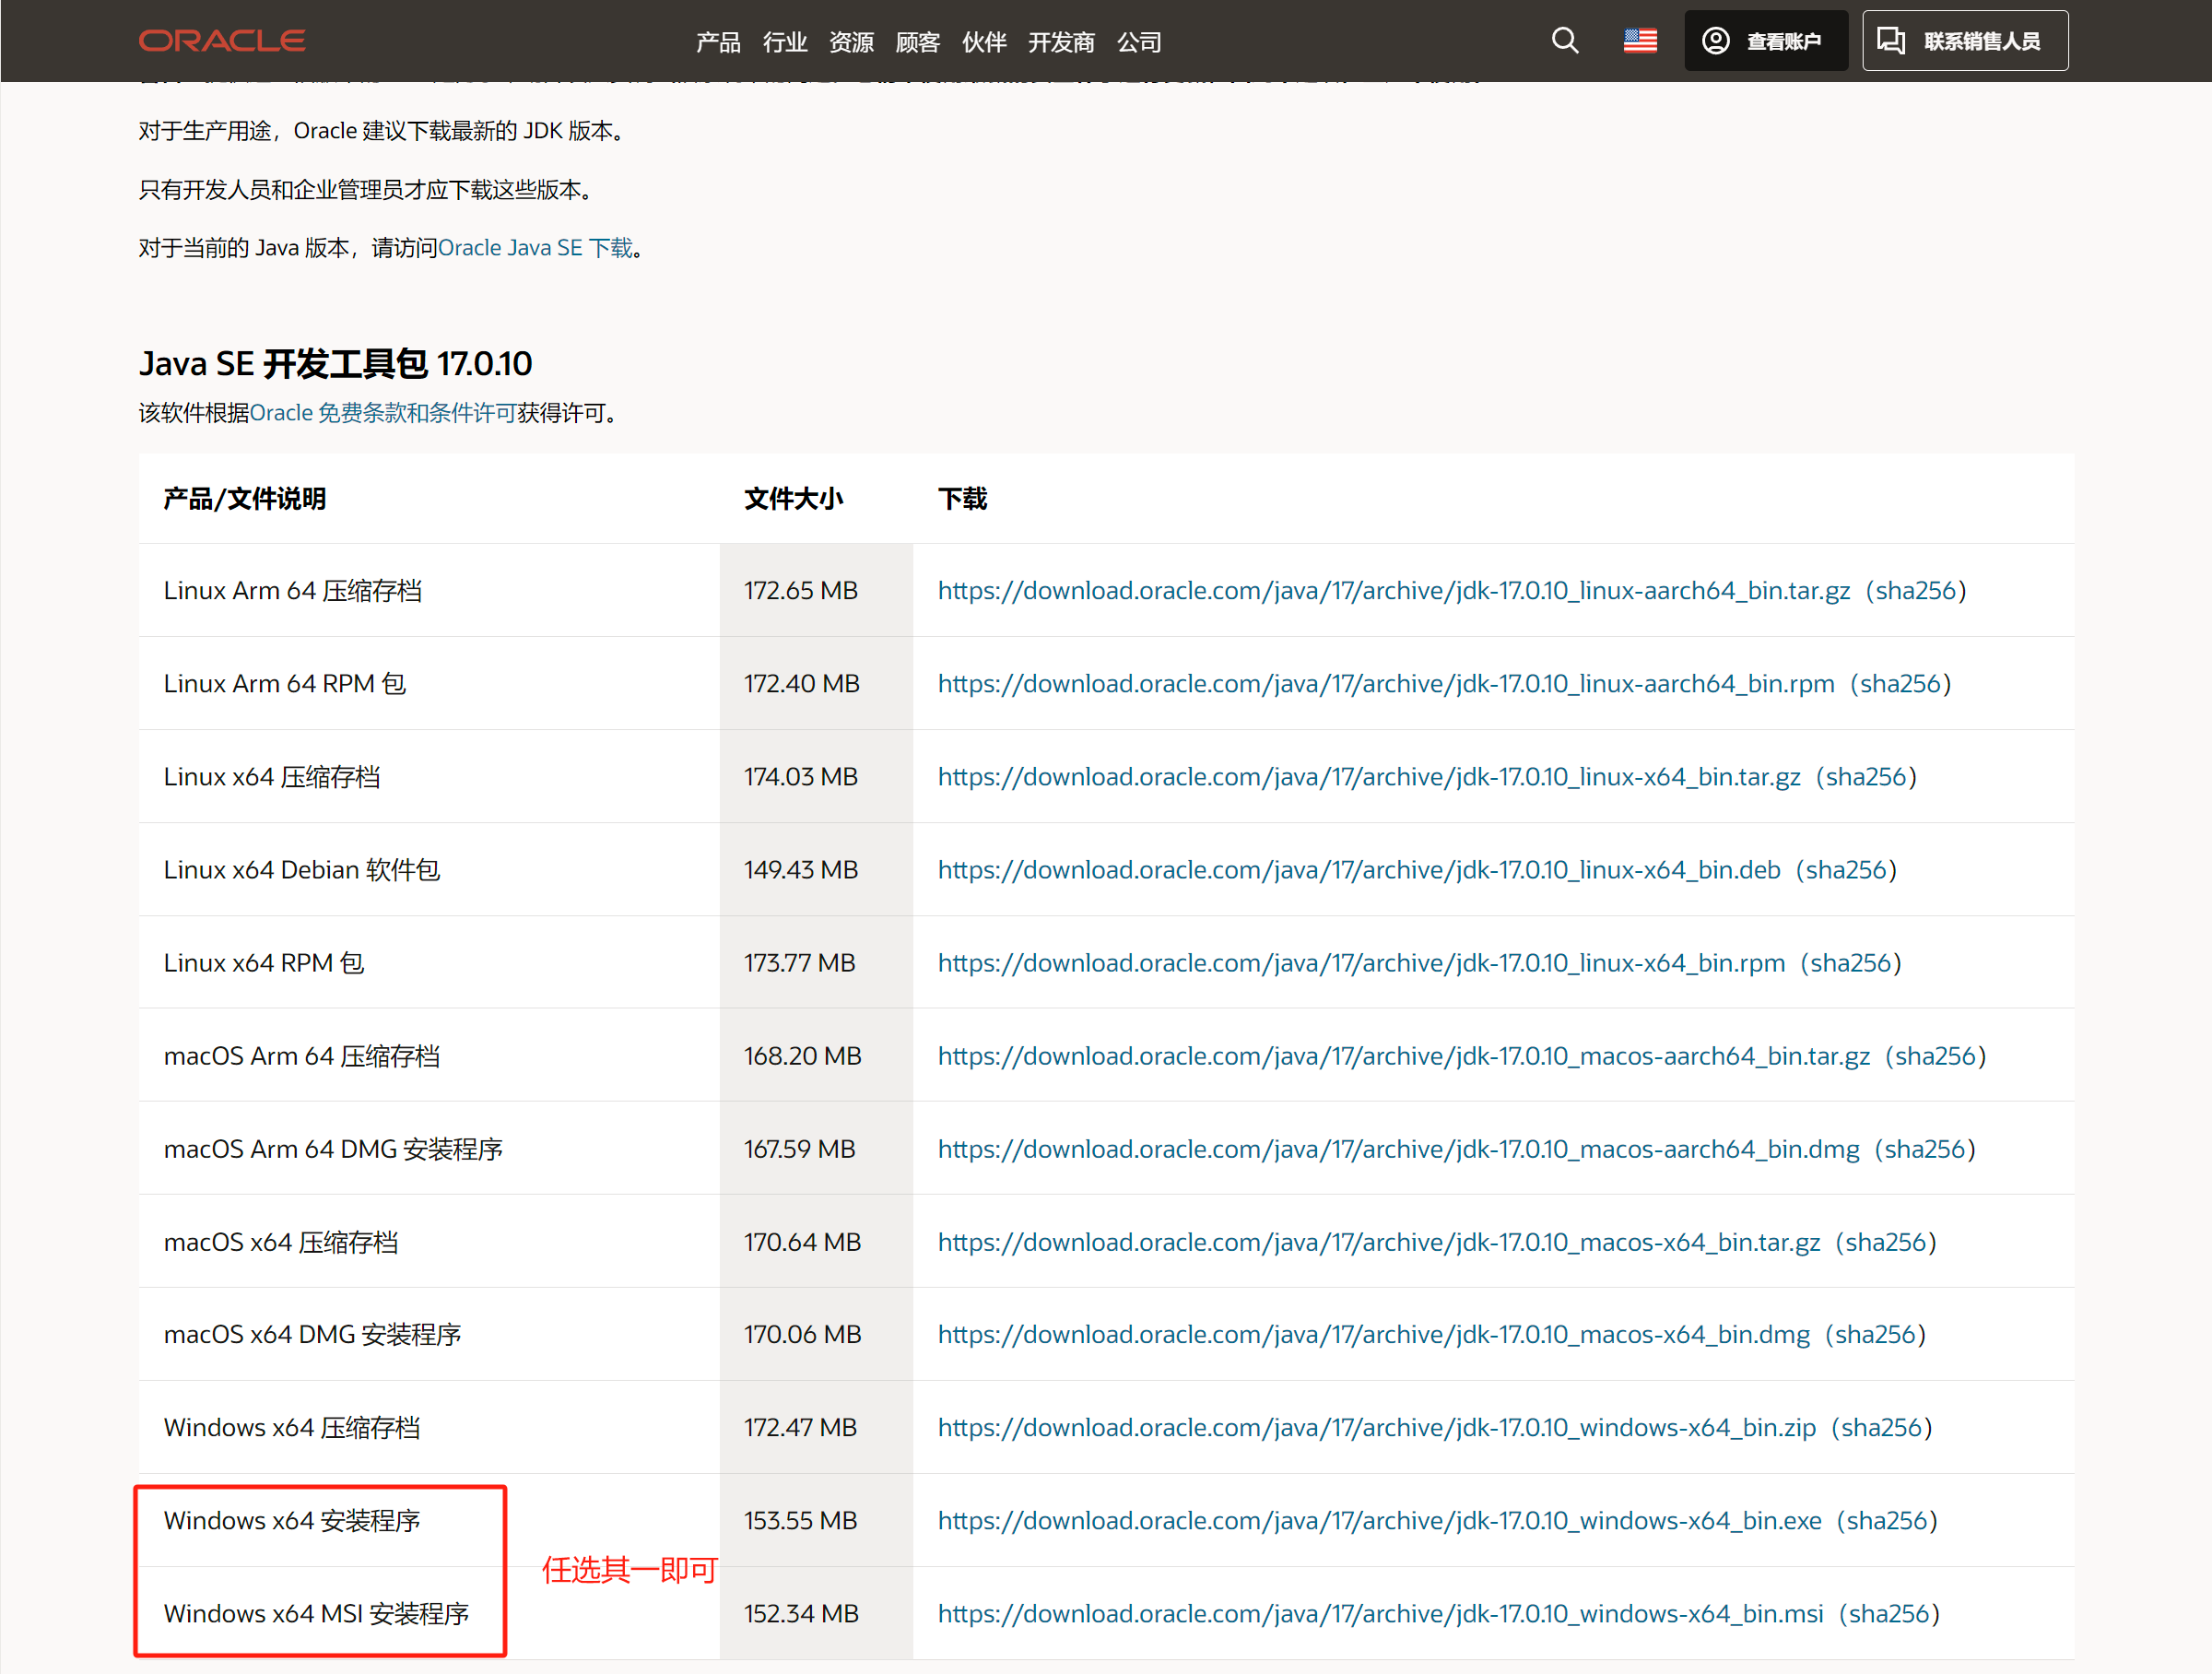Viewport: 2212px width, 1674px height.
Task: Click the Java SE 开发工具包 17.0.10 heading
Action: (335, 363)
